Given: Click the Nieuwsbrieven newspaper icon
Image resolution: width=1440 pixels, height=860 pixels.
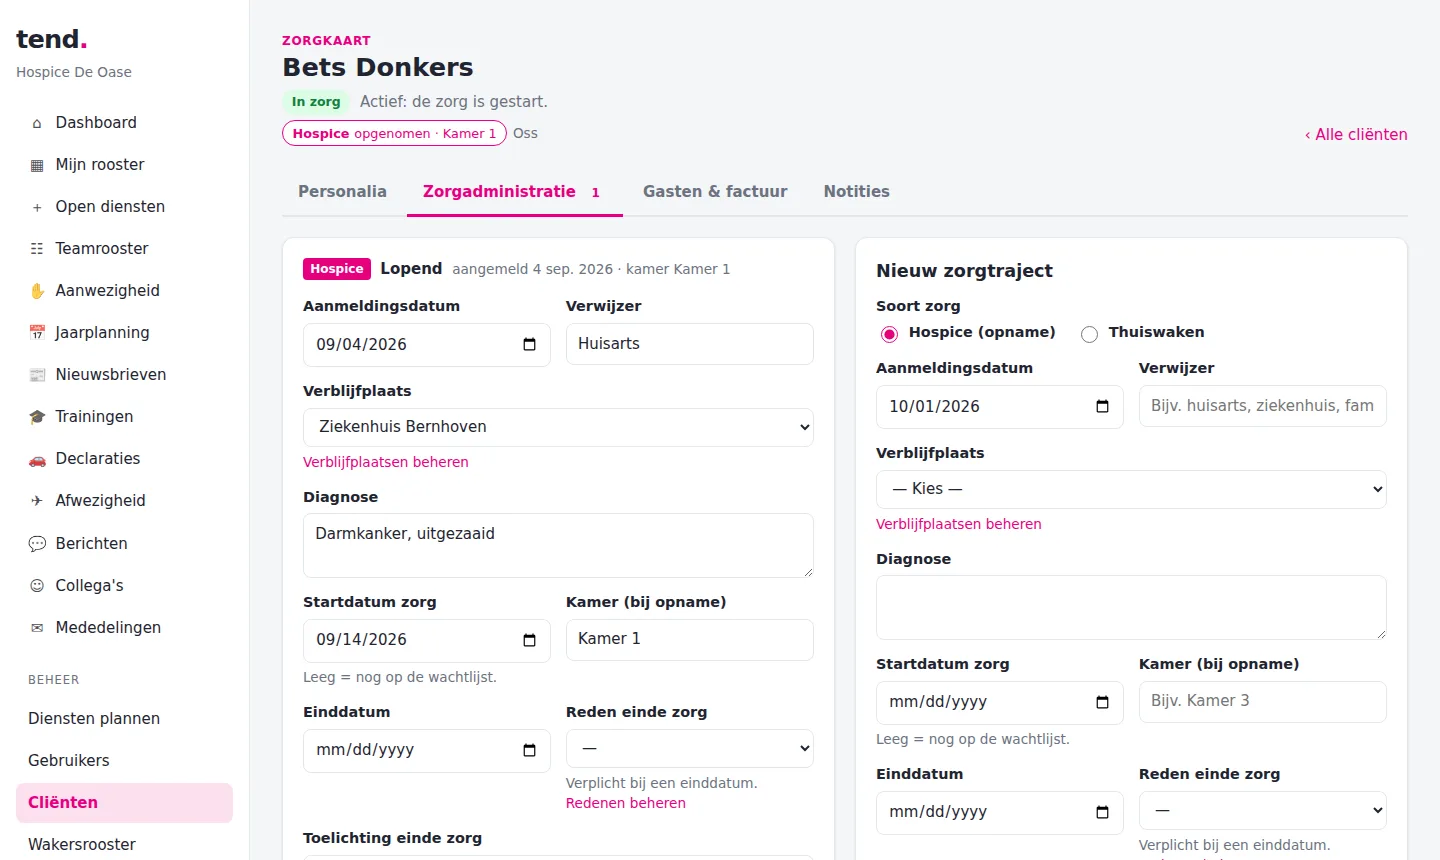Looking at the screenshot, I should tap(37, 375).
